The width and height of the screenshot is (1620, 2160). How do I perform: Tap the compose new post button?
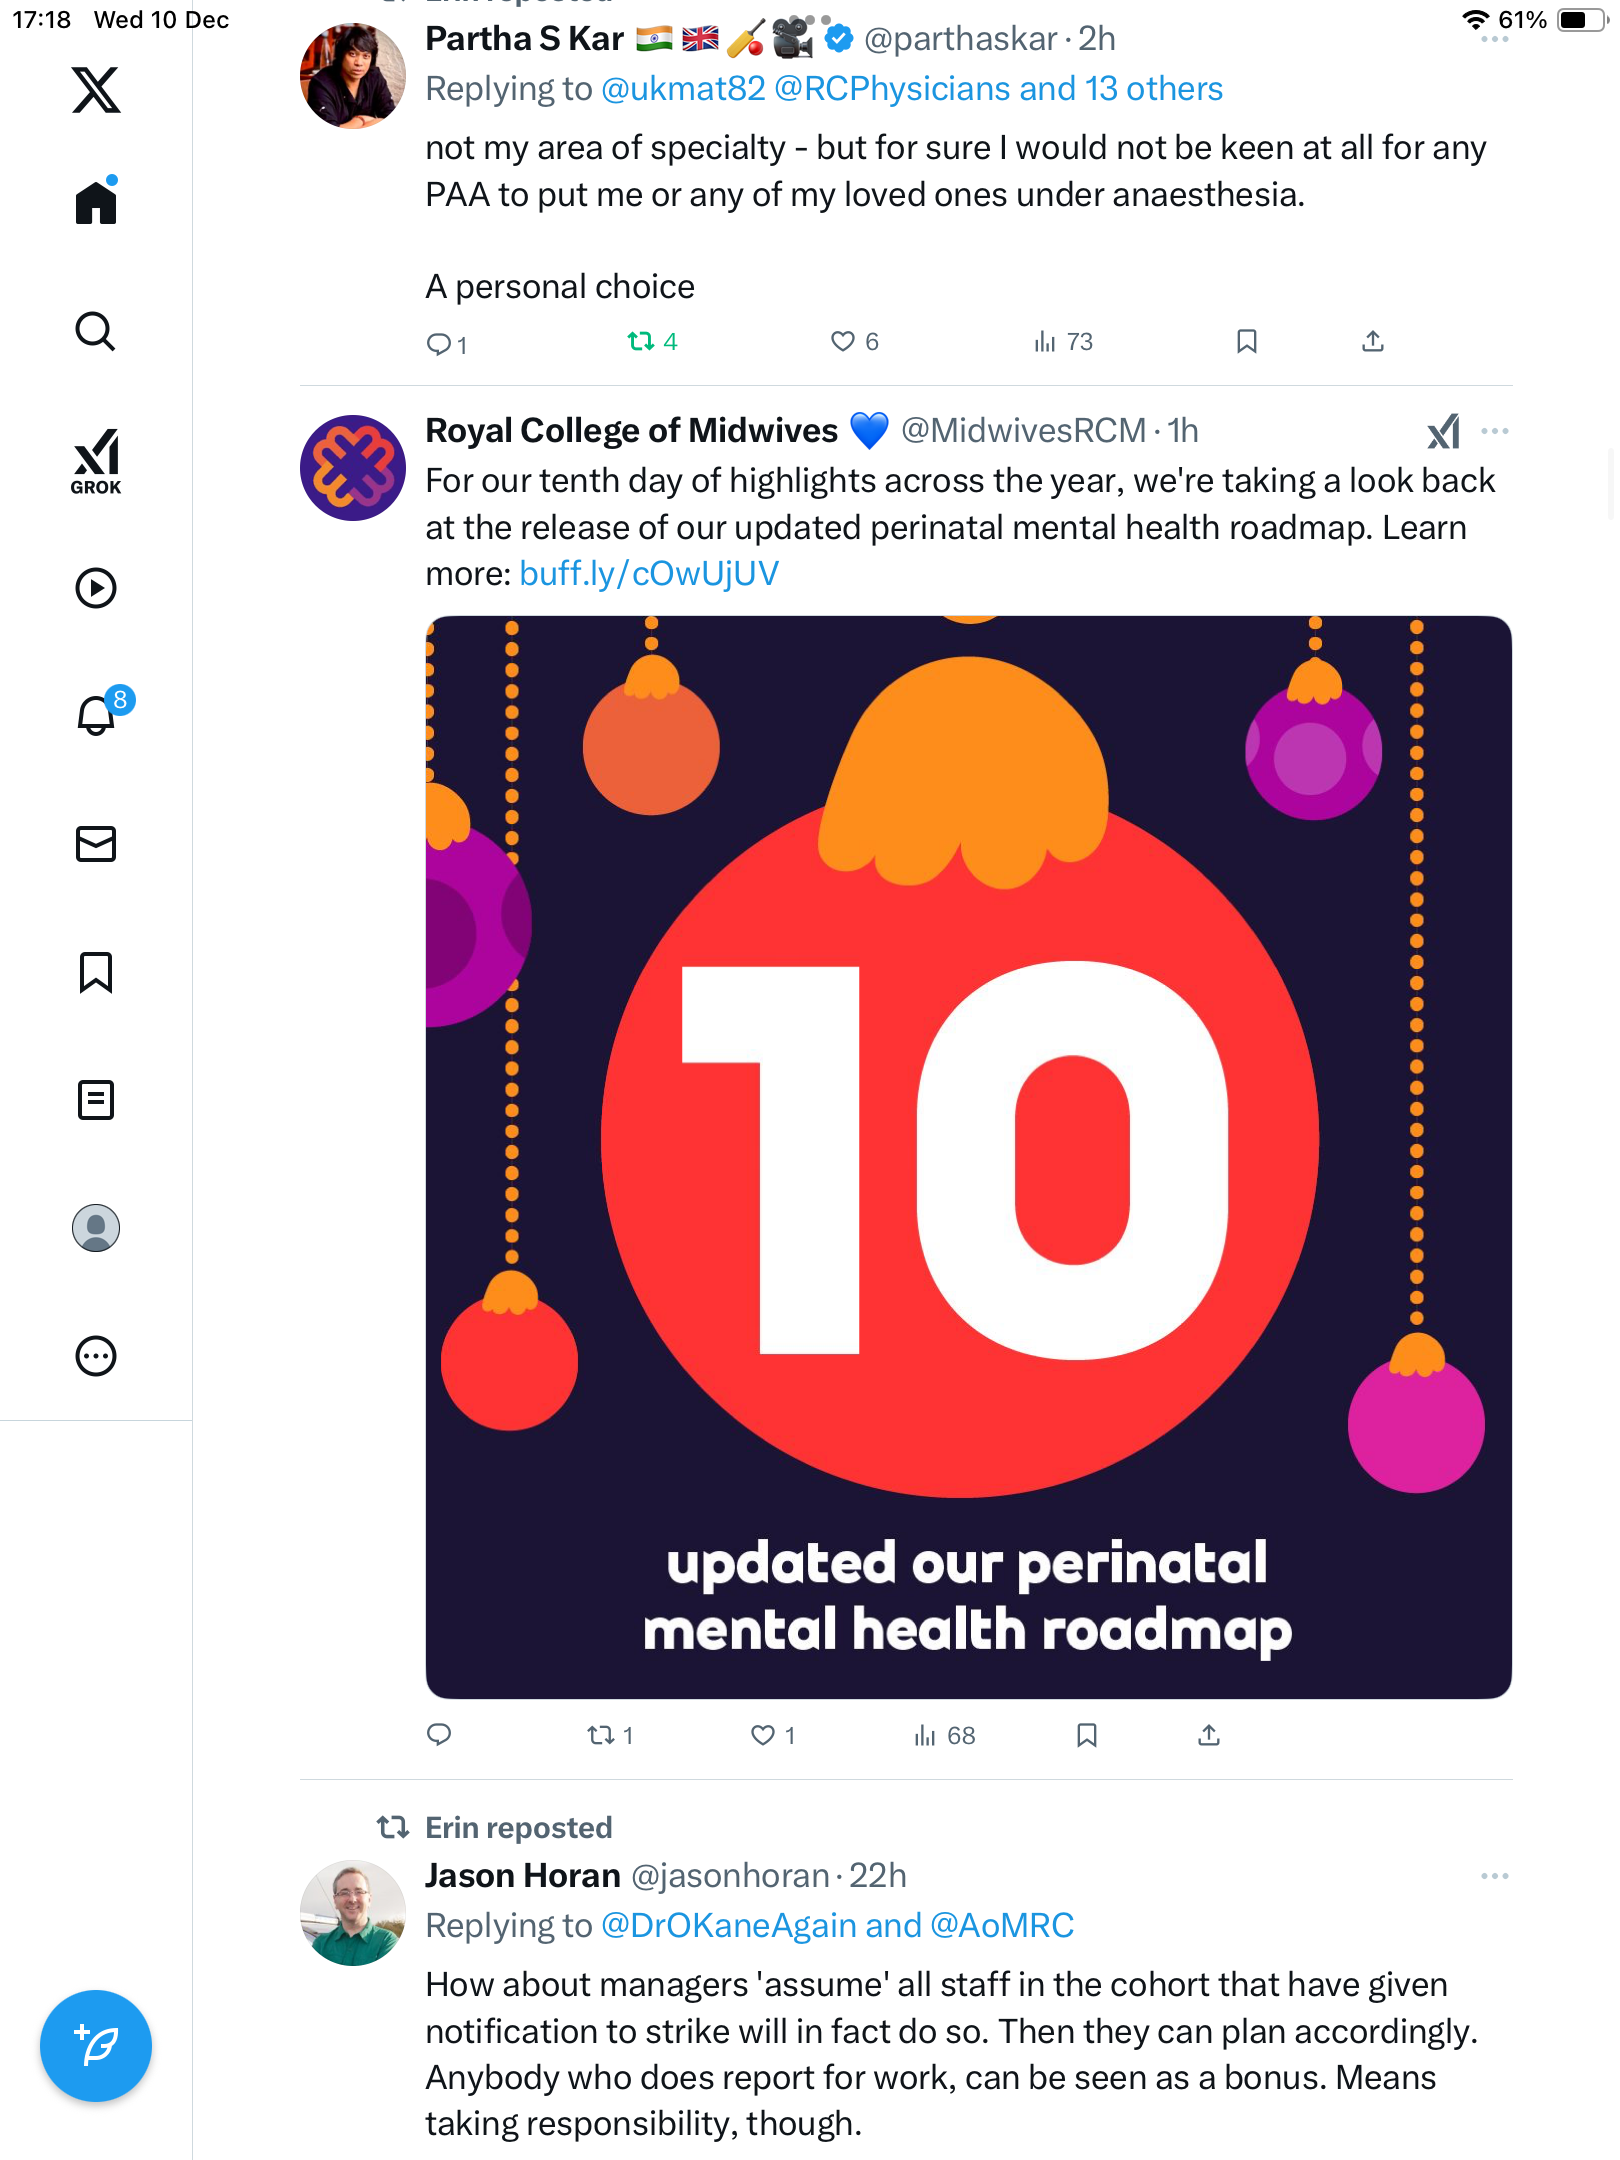coord(96,2046)
